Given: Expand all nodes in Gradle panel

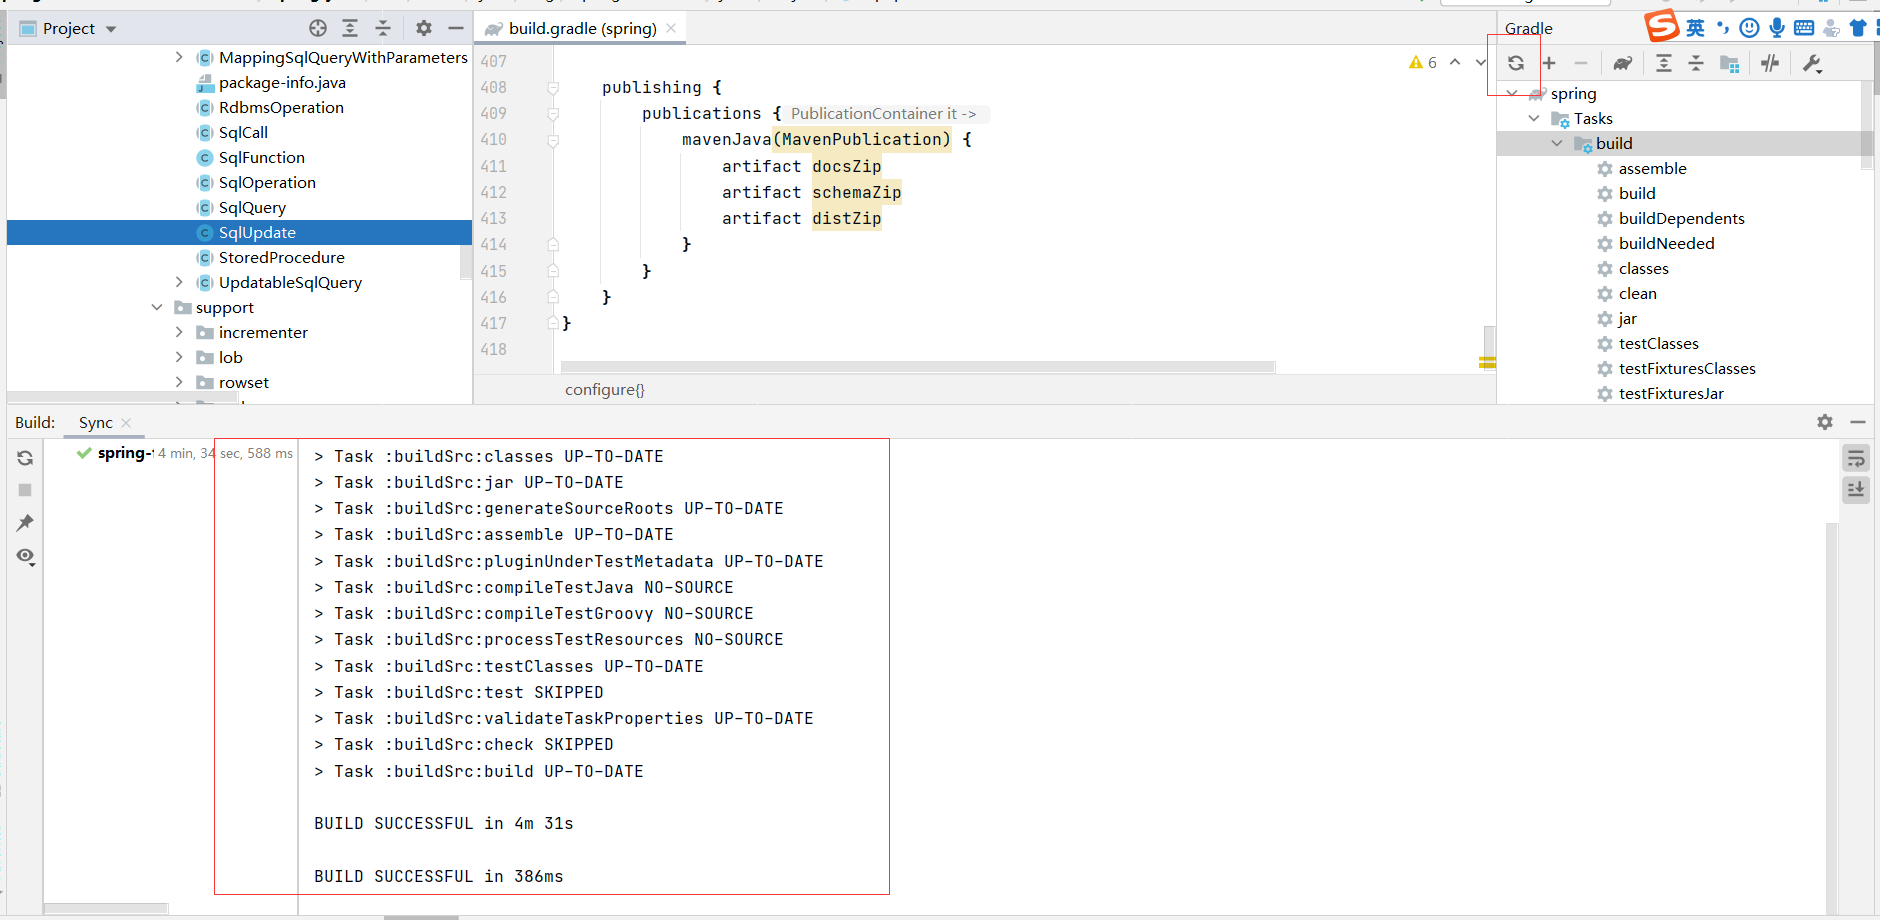Looking at the screenshot, I should pyautogui.click(x=1664, y=63).
